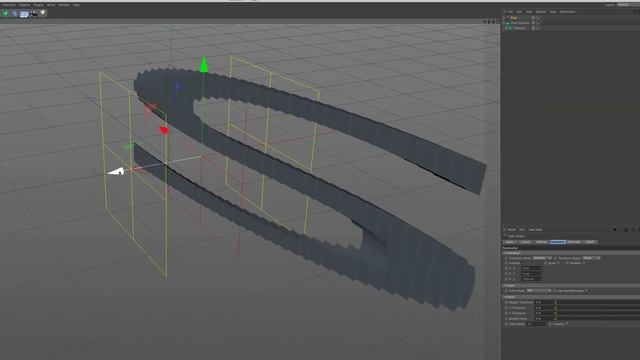Open Object Manager Objects menu
Screen dimensions: 640x360
coord(541,12)
